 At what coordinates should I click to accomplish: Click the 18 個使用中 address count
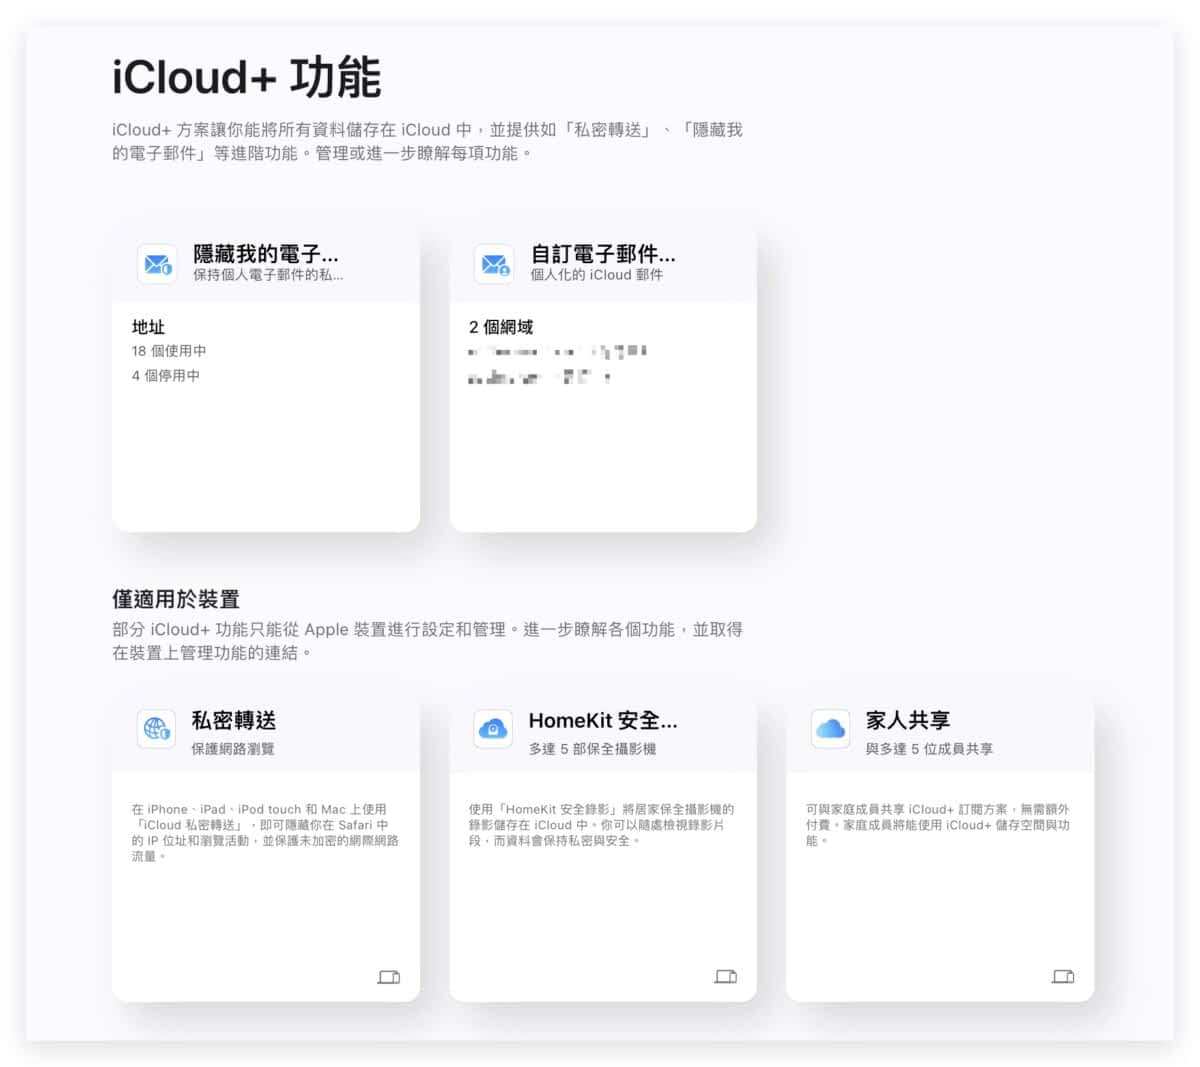tap(169, 351)
